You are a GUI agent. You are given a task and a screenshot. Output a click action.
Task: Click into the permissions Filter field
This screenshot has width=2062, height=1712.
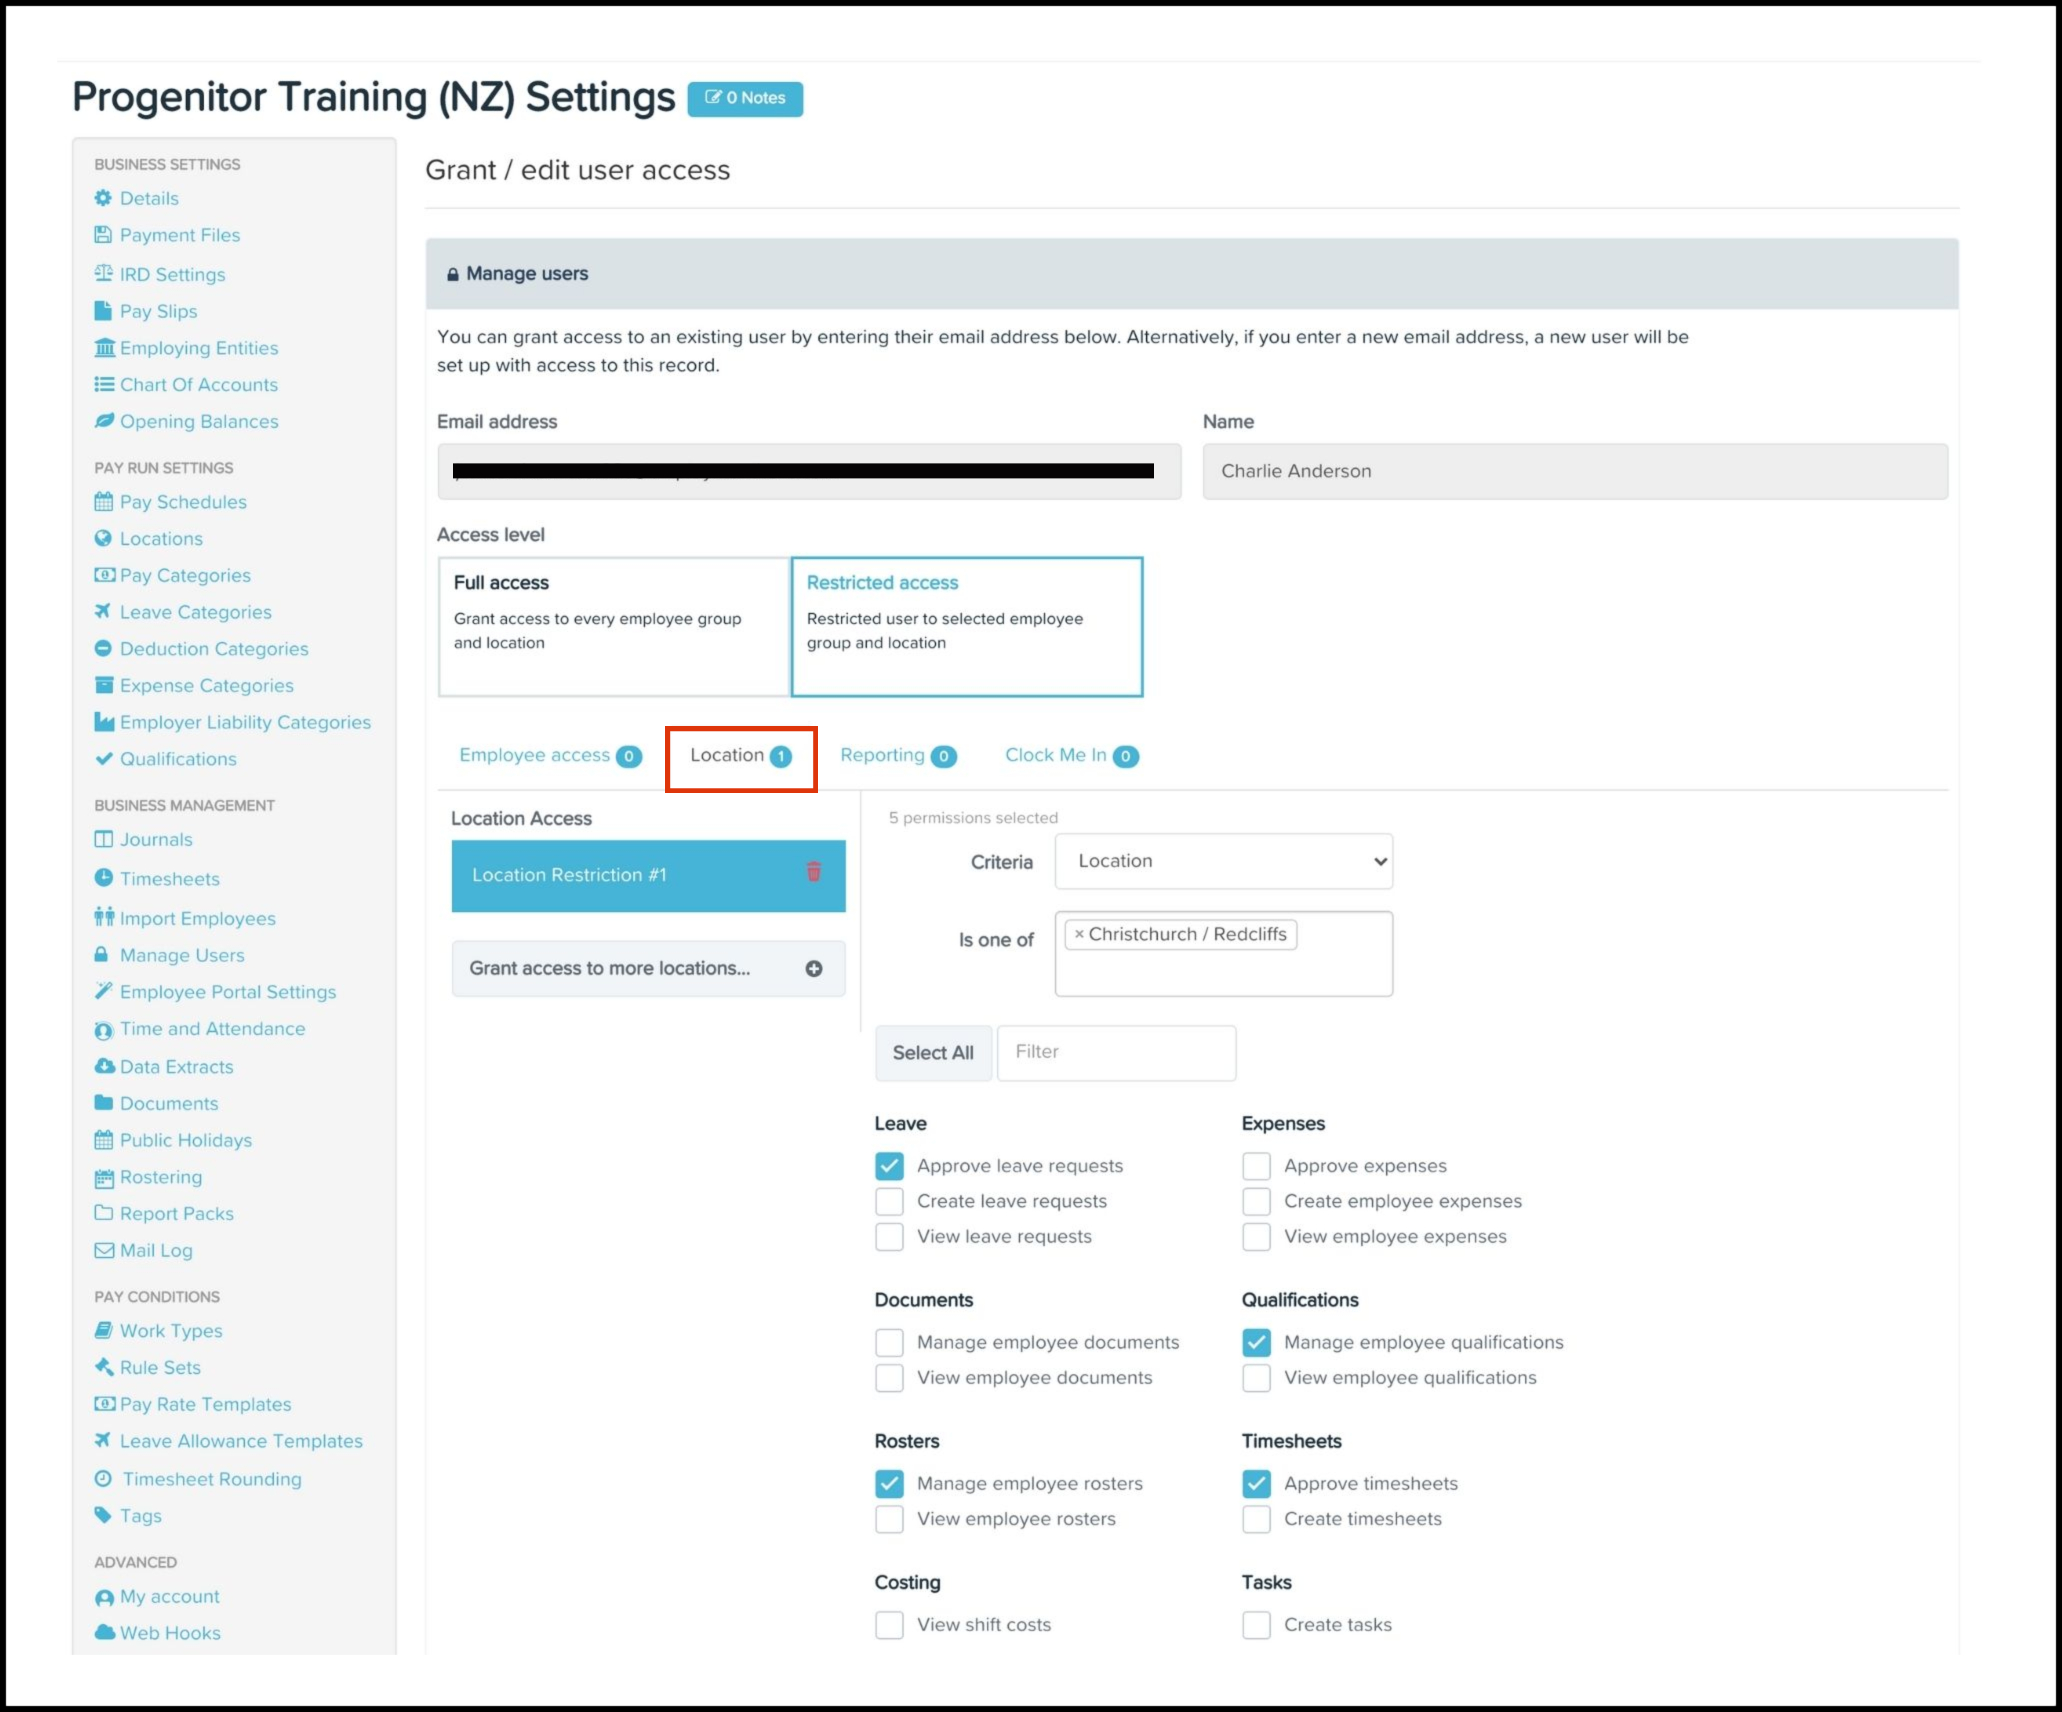click(x=1116, y=1052)
